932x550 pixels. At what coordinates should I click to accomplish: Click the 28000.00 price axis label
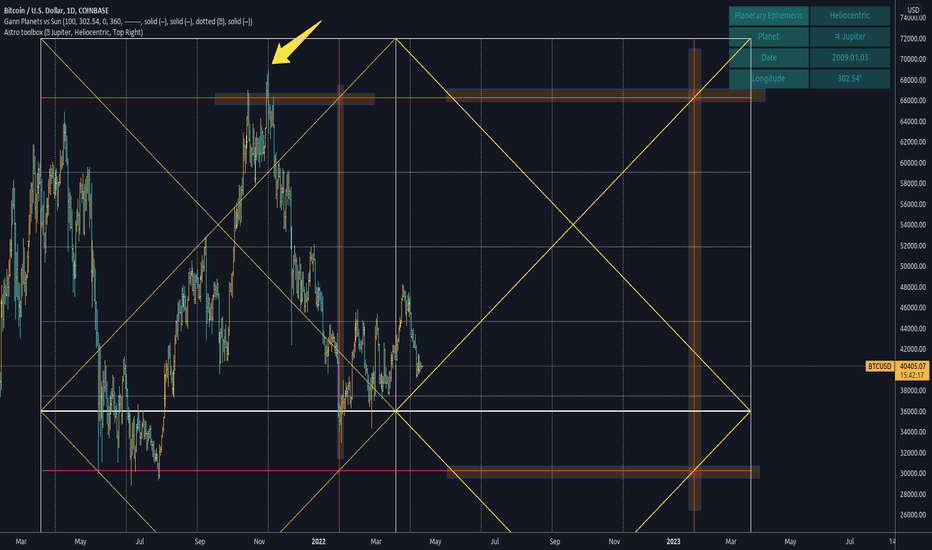(913, 495)
